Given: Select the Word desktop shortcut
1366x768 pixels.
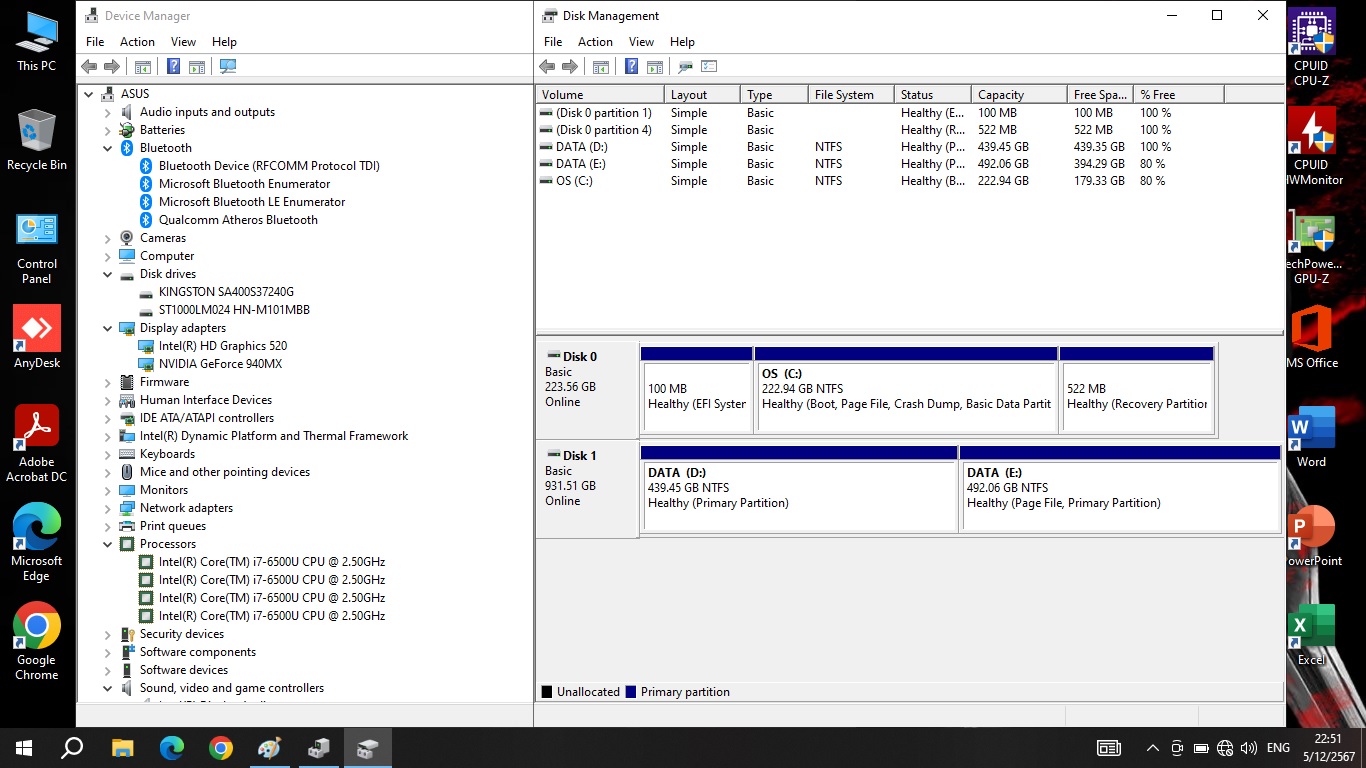Looking at the screenshot, I should click(1312, 437).
